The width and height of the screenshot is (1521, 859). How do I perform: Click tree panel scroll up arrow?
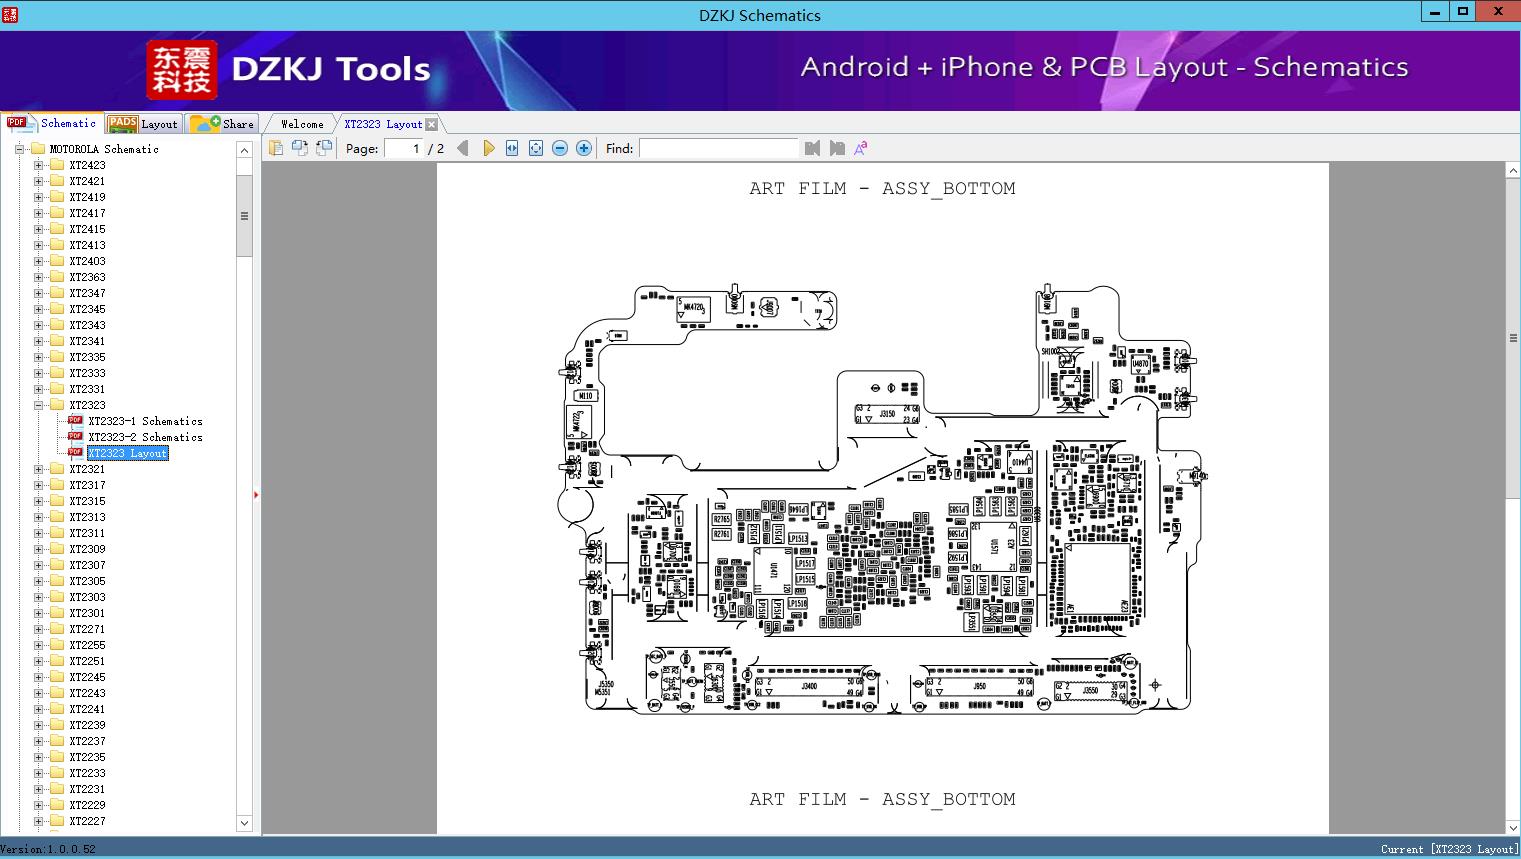244,149
